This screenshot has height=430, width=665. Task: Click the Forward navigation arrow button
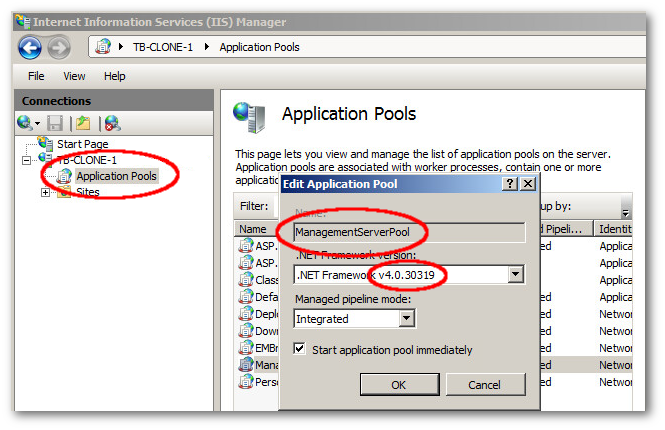click(x=59, y=46)
